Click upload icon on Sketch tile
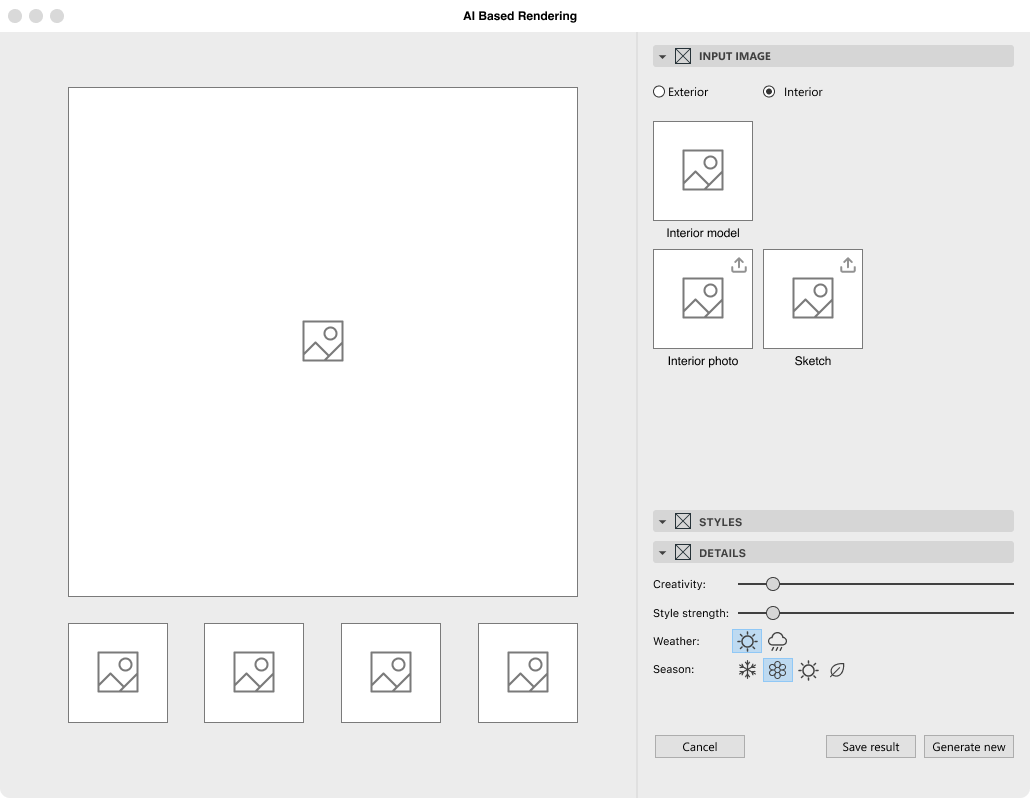The image size is (1030, 798). [848, 265]
